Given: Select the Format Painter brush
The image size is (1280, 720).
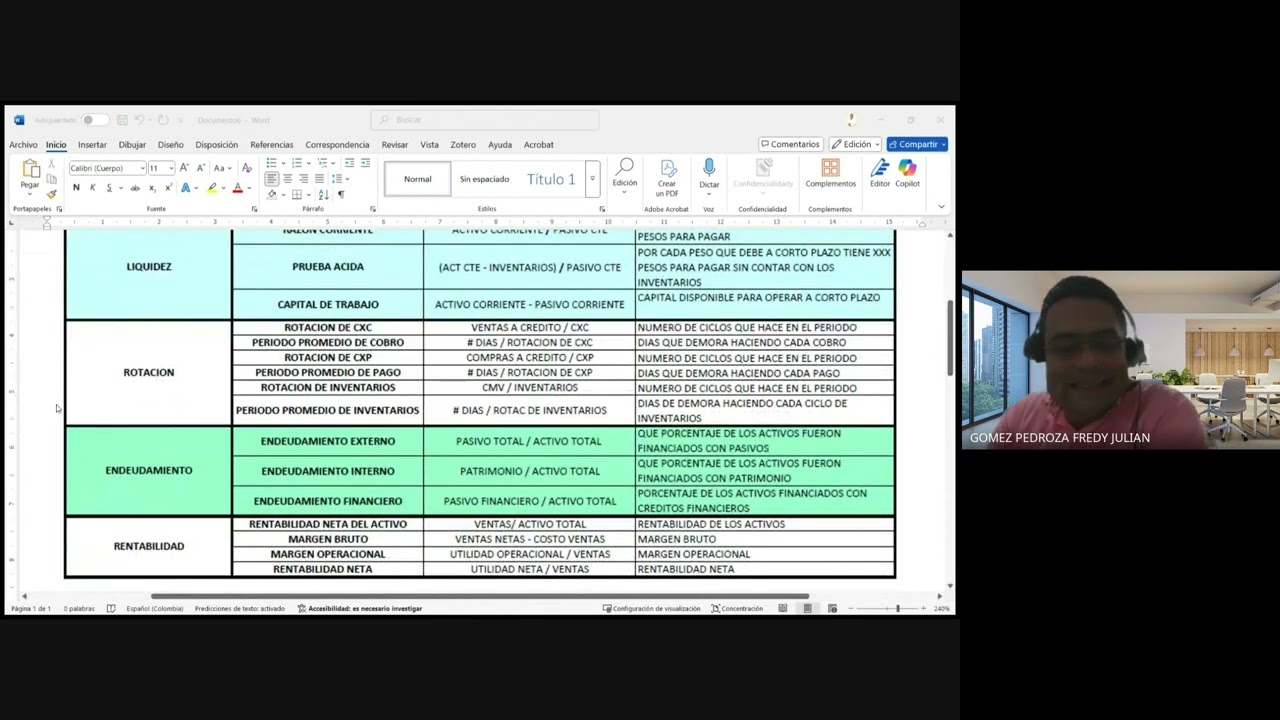Looking at the screenshot, I should coord(52,194).
